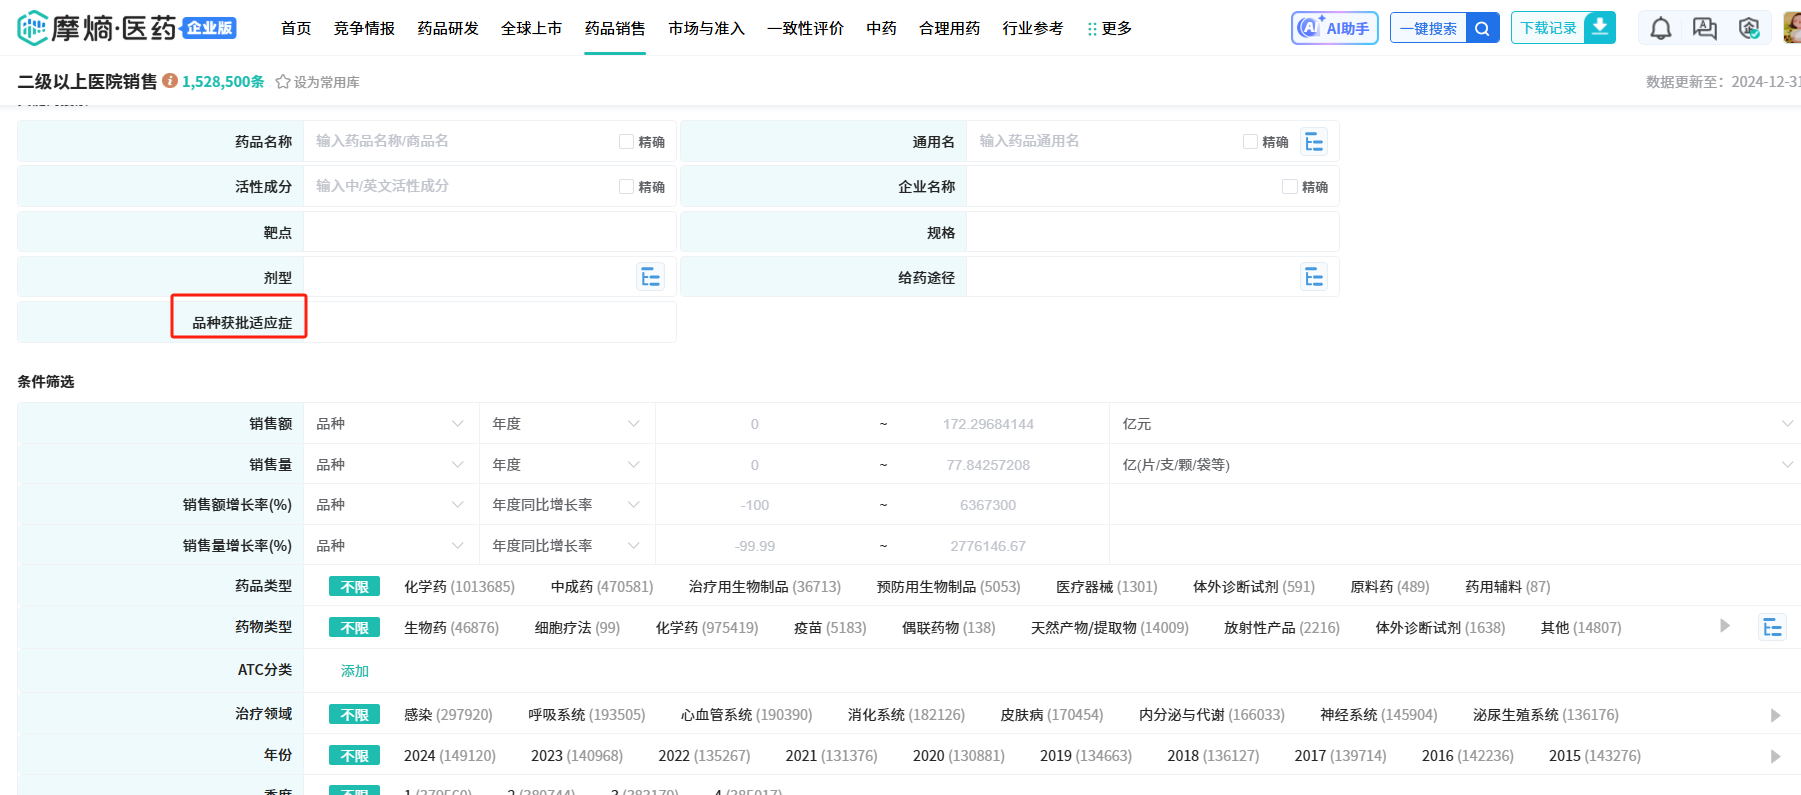Screen dimensions: 1801x795
Task: Open the tree selector icon for 通用名
Action: [x=1314, y=142]
